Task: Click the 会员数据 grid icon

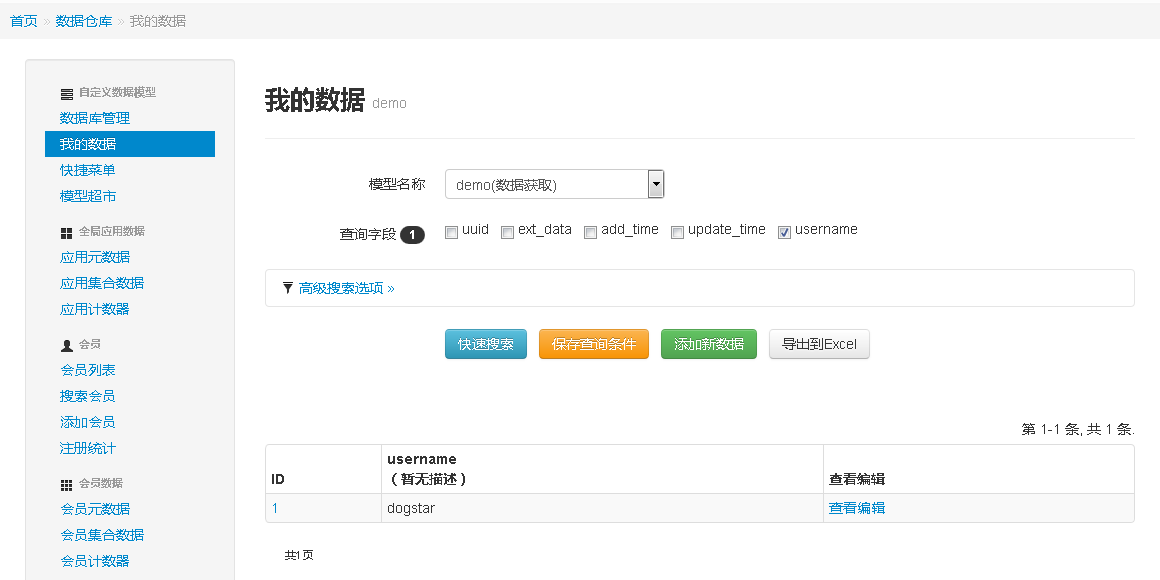Action: coord(67,485)
